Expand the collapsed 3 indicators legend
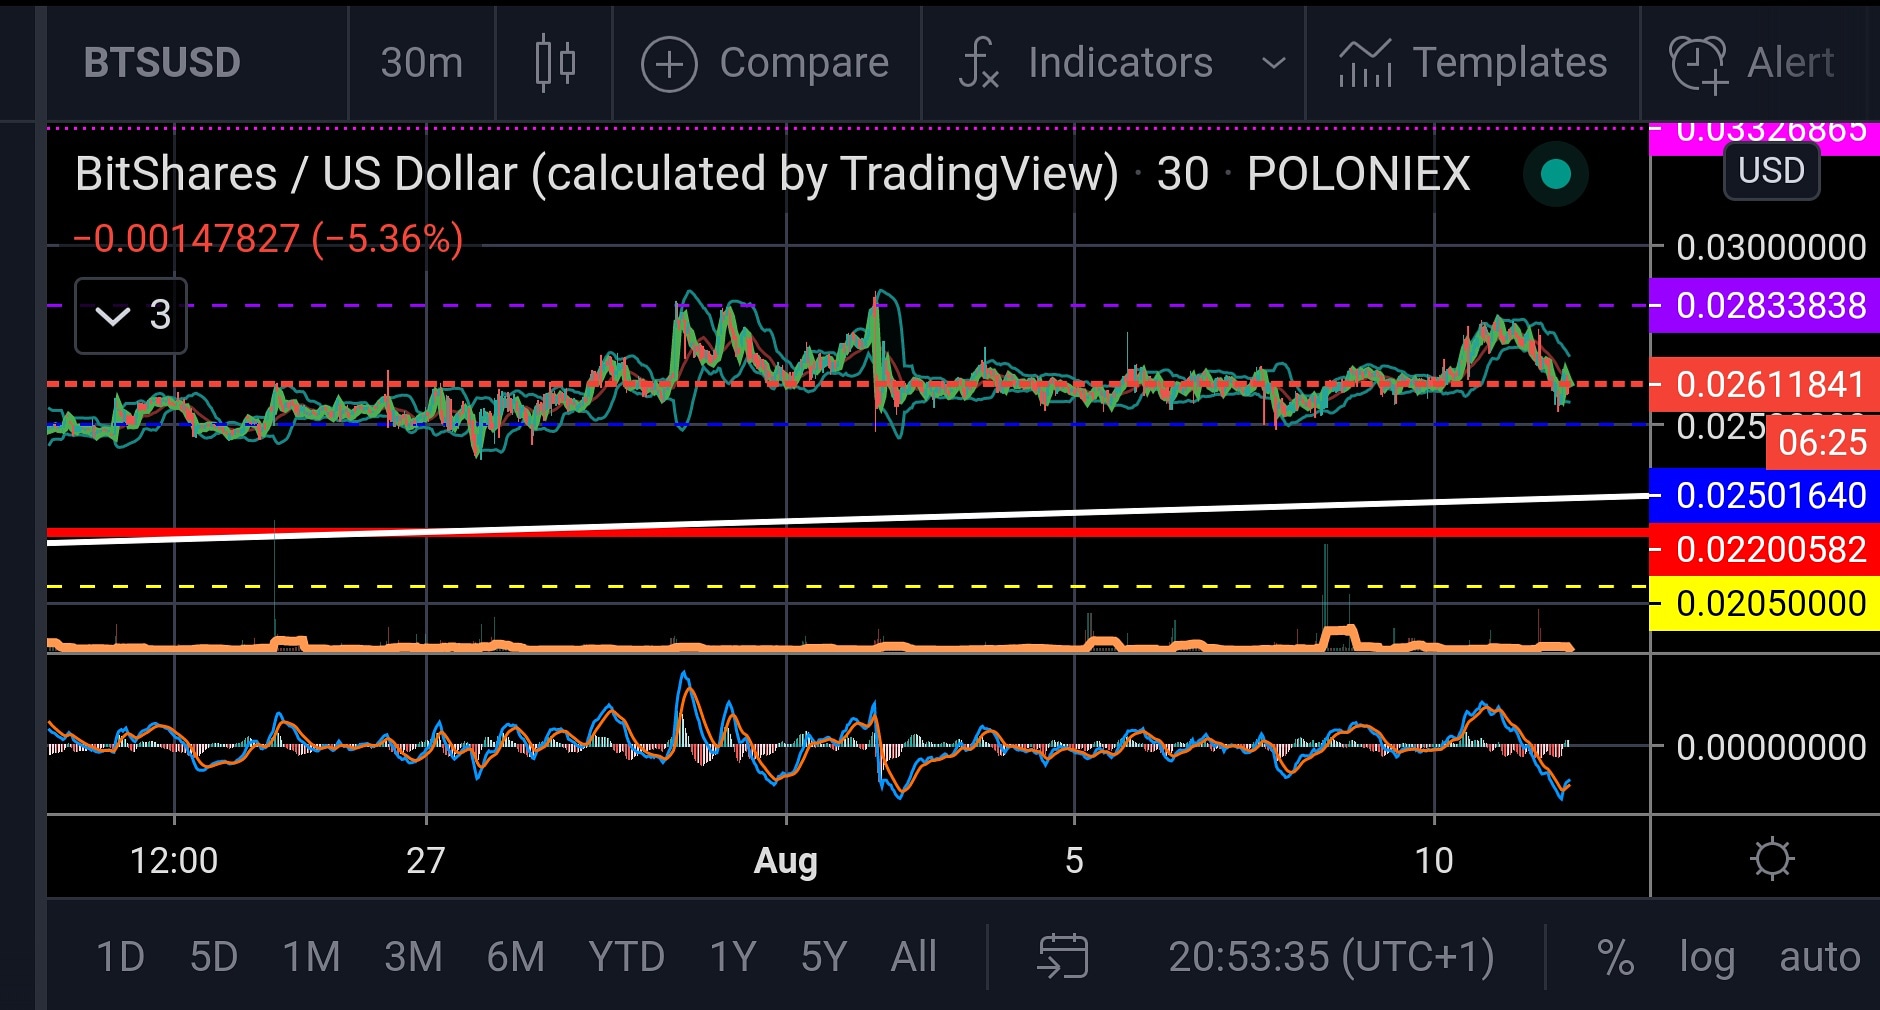 click(131, 316)
